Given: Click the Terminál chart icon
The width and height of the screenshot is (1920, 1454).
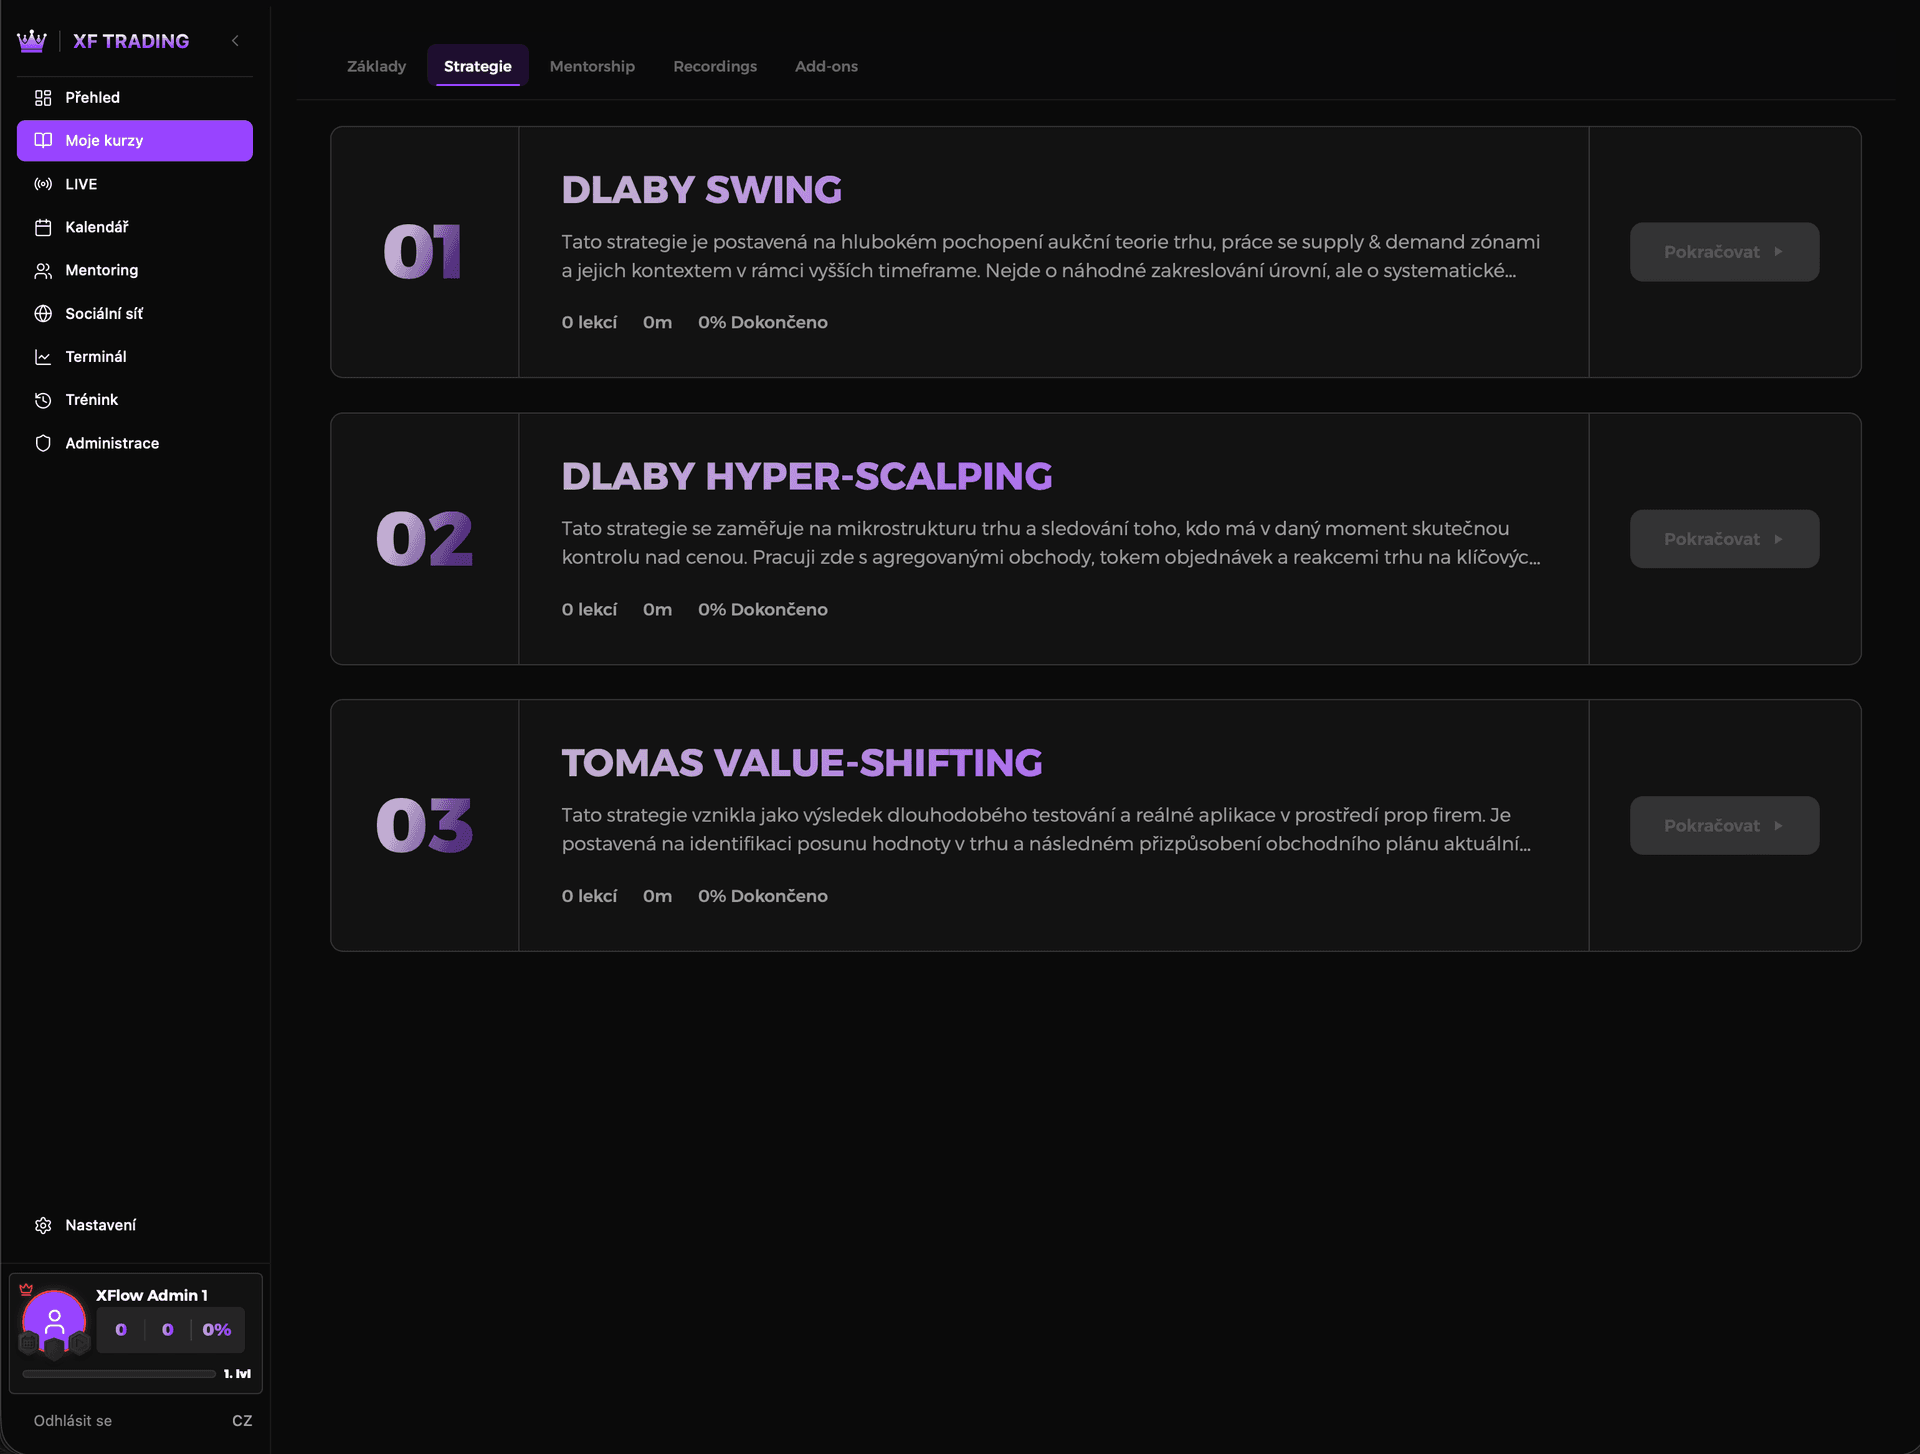Looking at the screenshot, I should click(43, 357).
